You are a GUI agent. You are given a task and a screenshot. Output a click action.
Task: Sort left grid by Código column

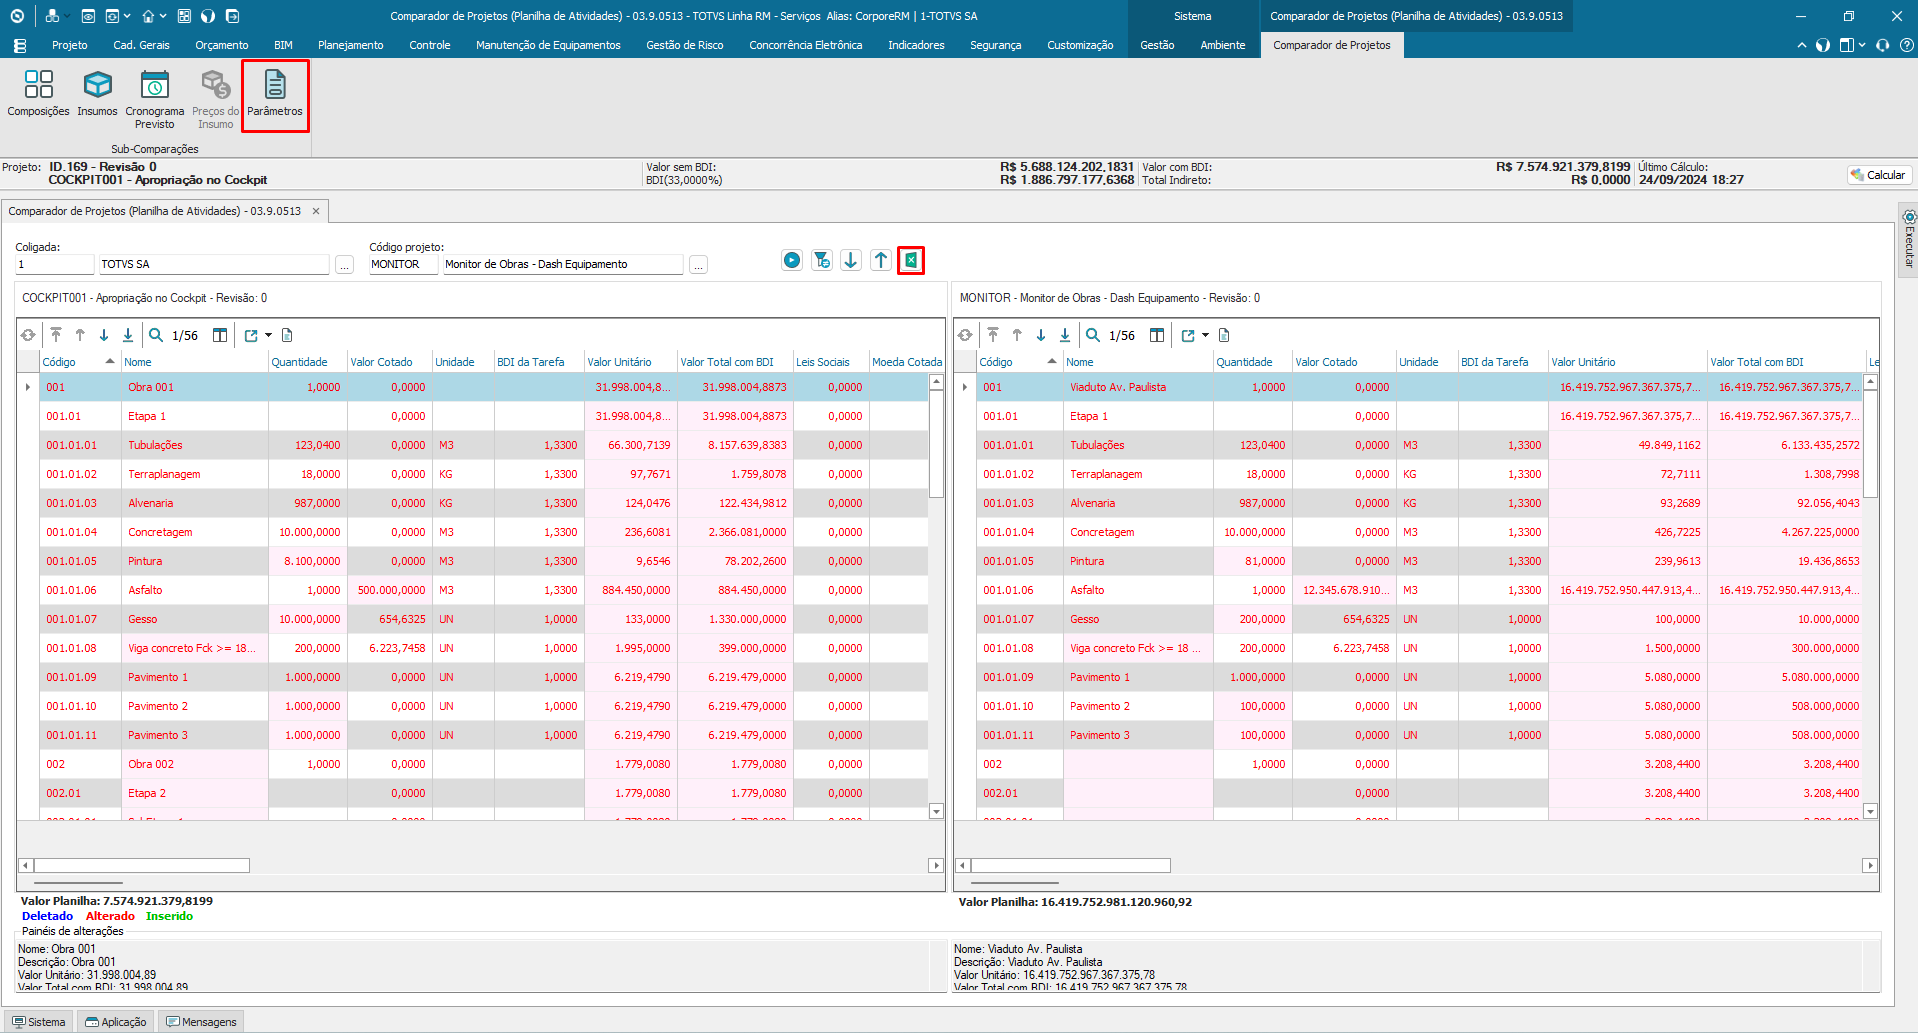click(79, 362)
